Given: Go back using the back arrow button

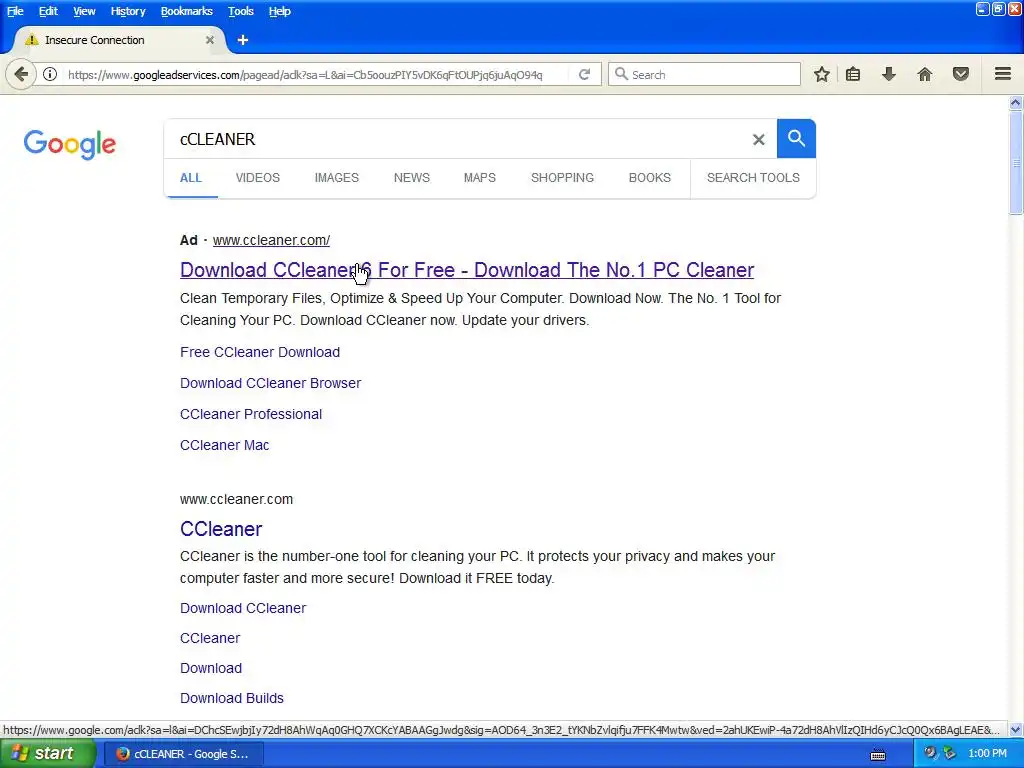Looking at the screenshot, I should coord(21,74).
